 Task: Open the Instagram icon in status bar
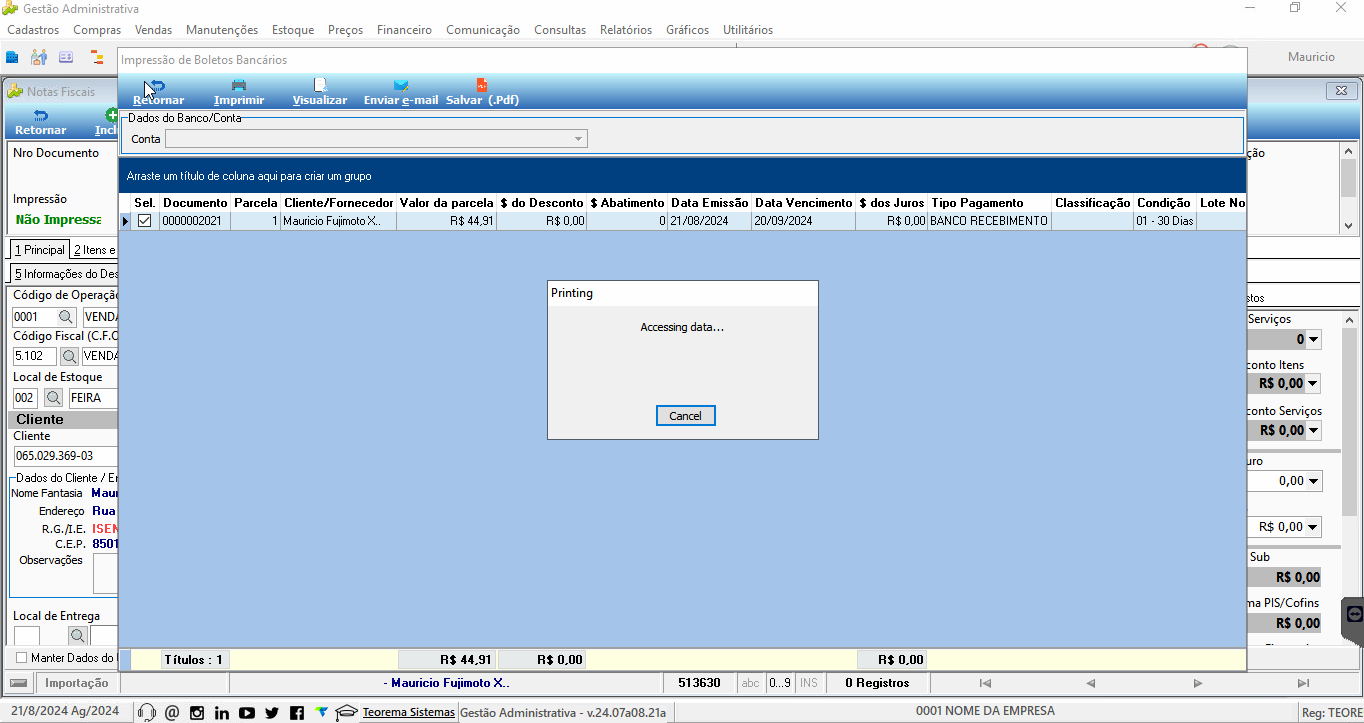pos(197,712)
